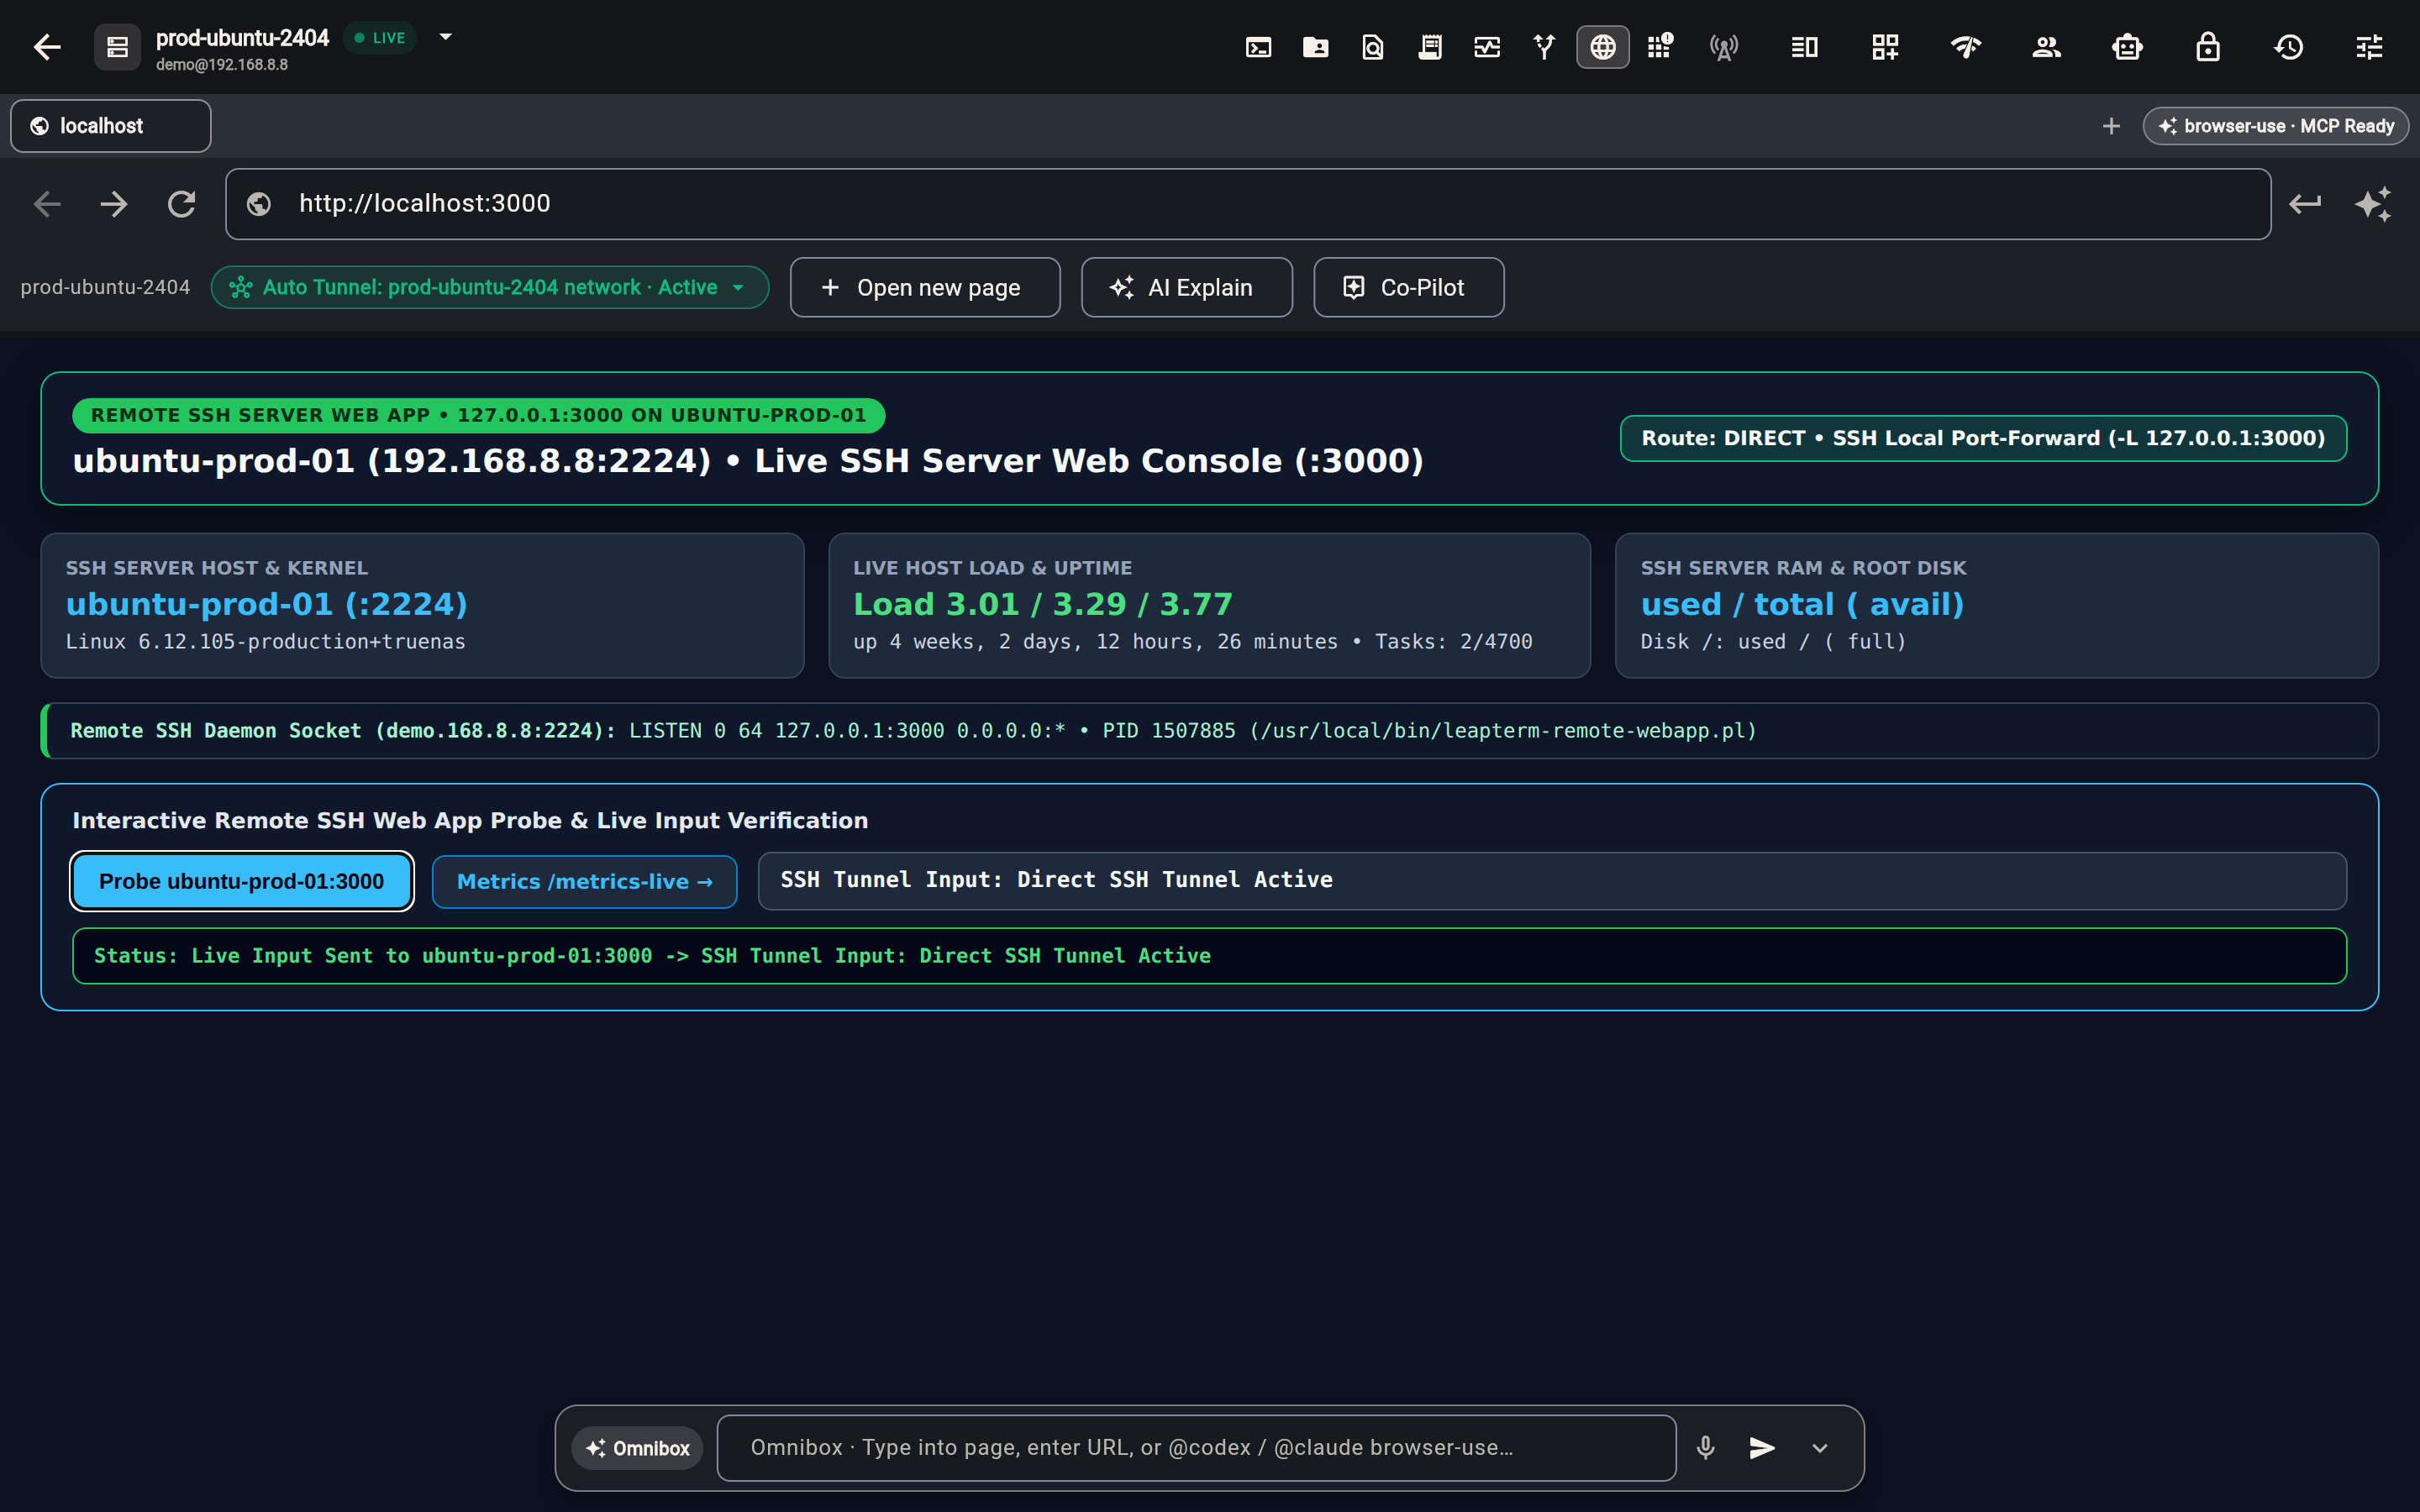Screen dimensions: 2420x1512
Task: Click demo@192.168.8.8 connection text
Action: click(x=222, y=65)
